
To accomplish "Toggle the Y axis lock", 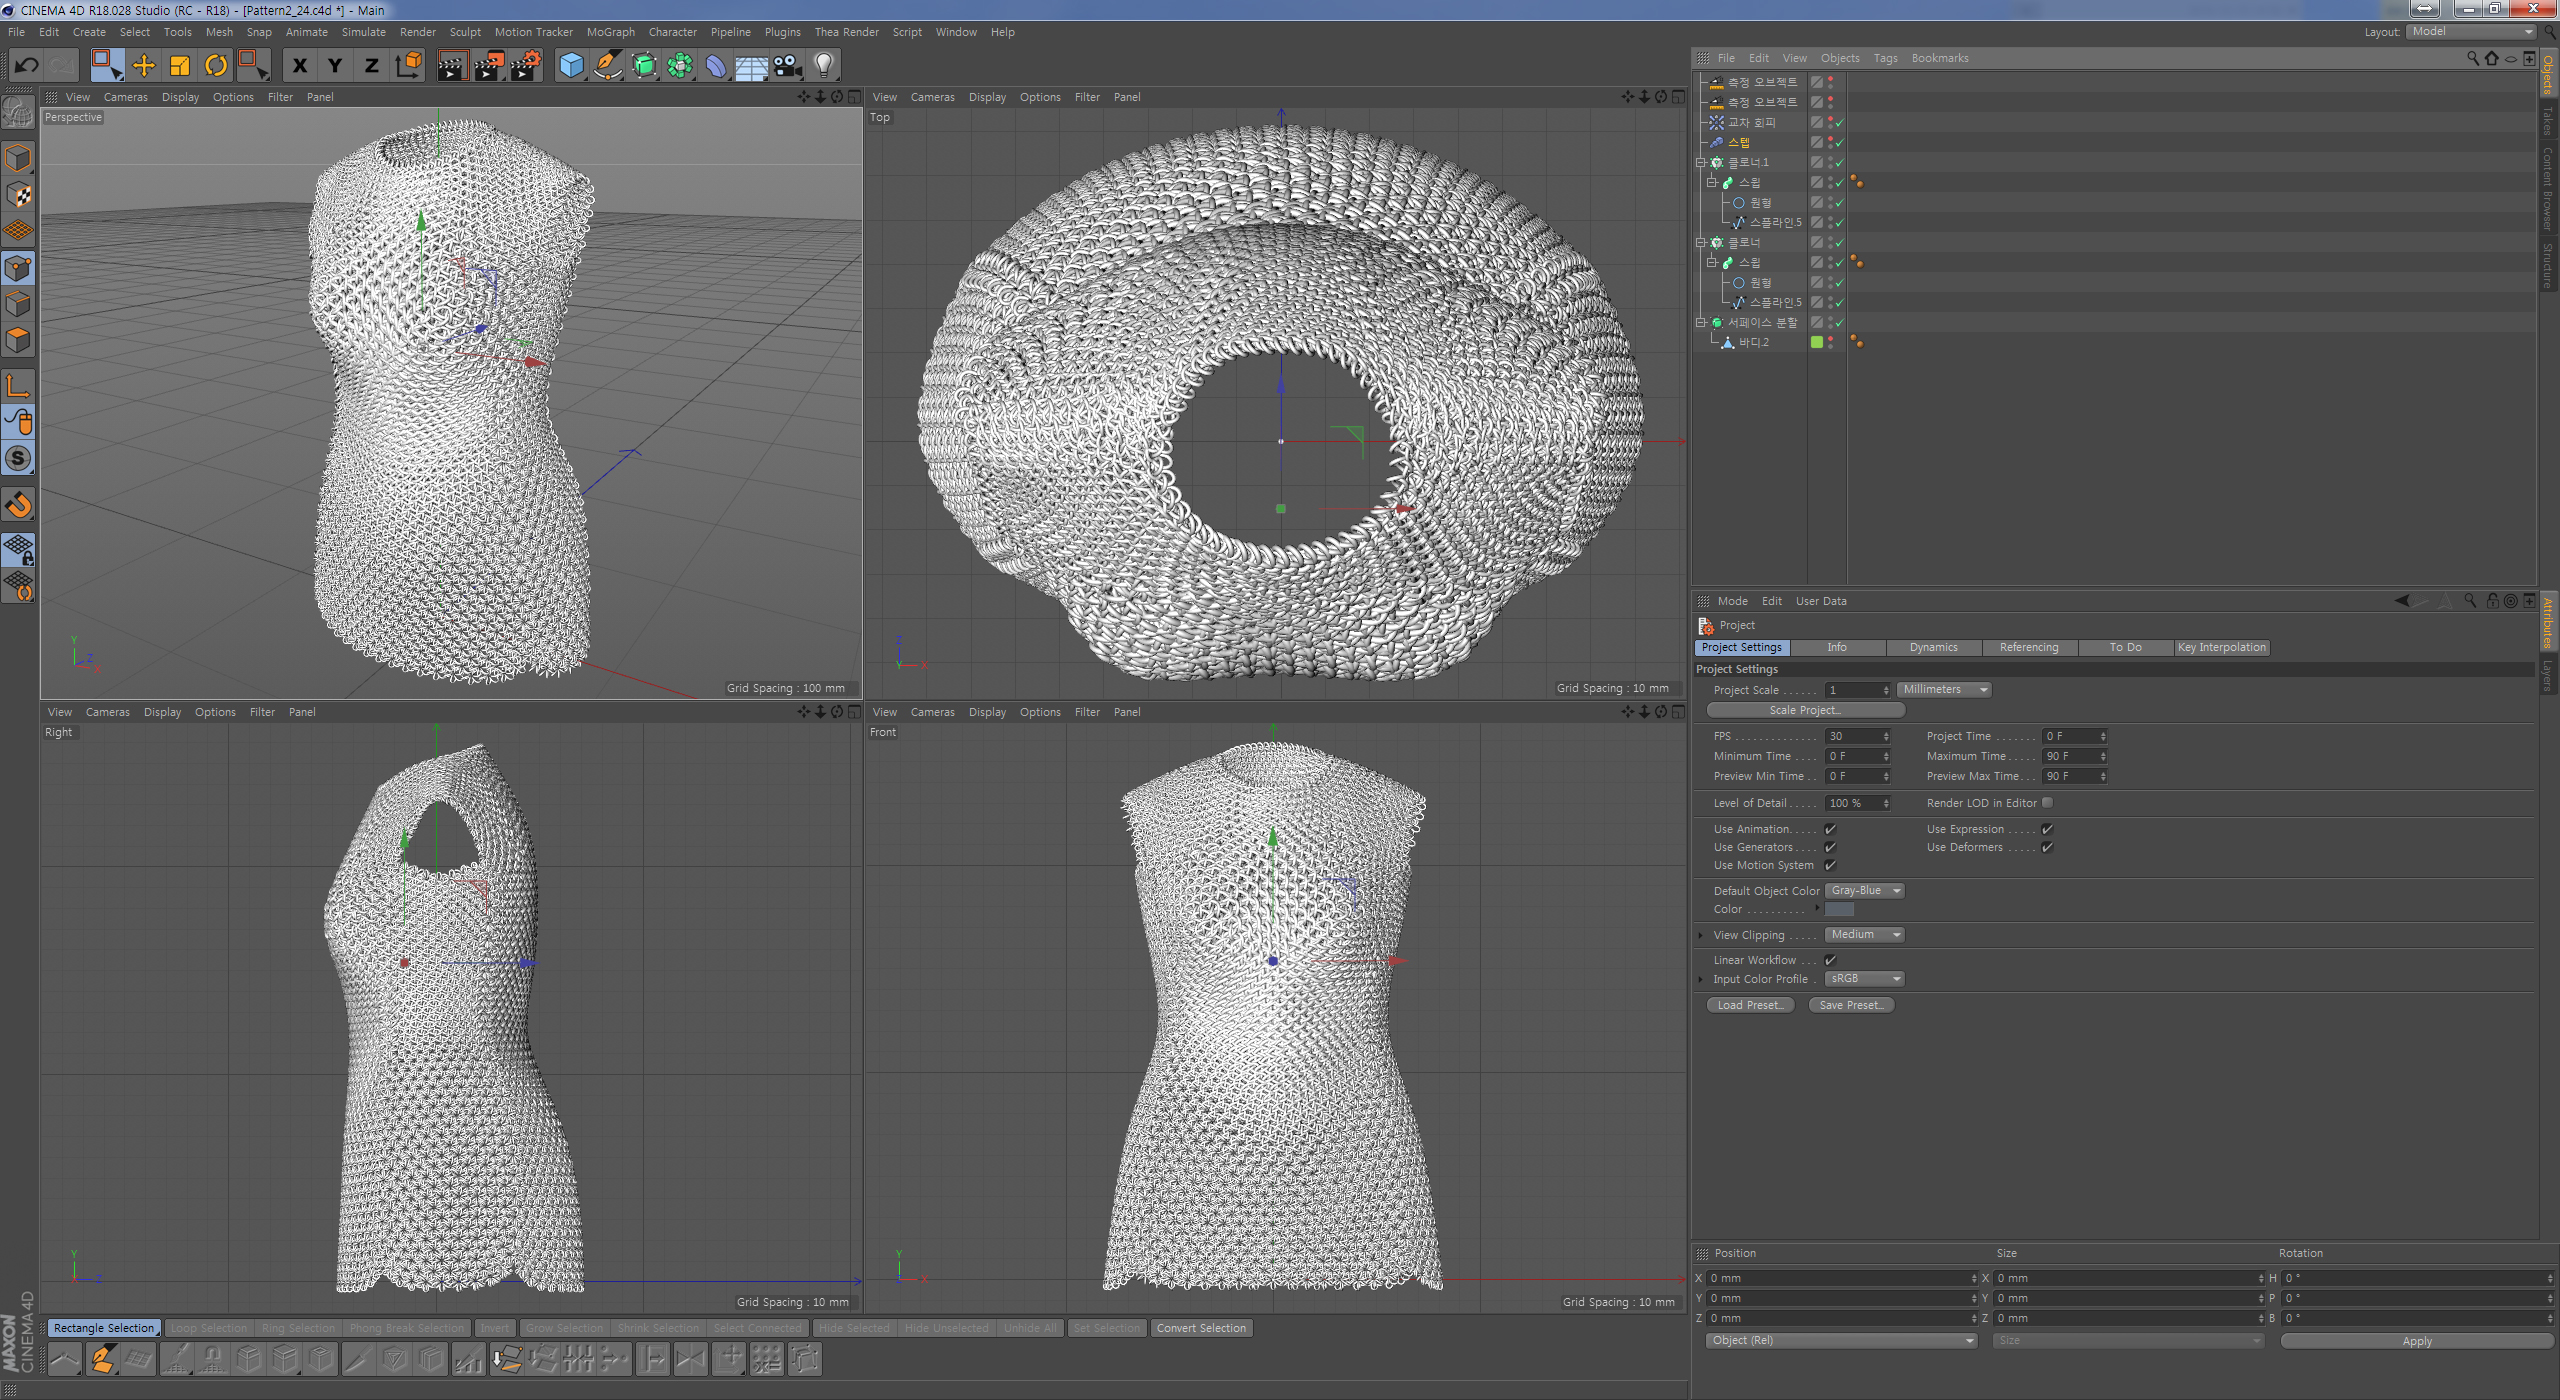I will point(335,66).
